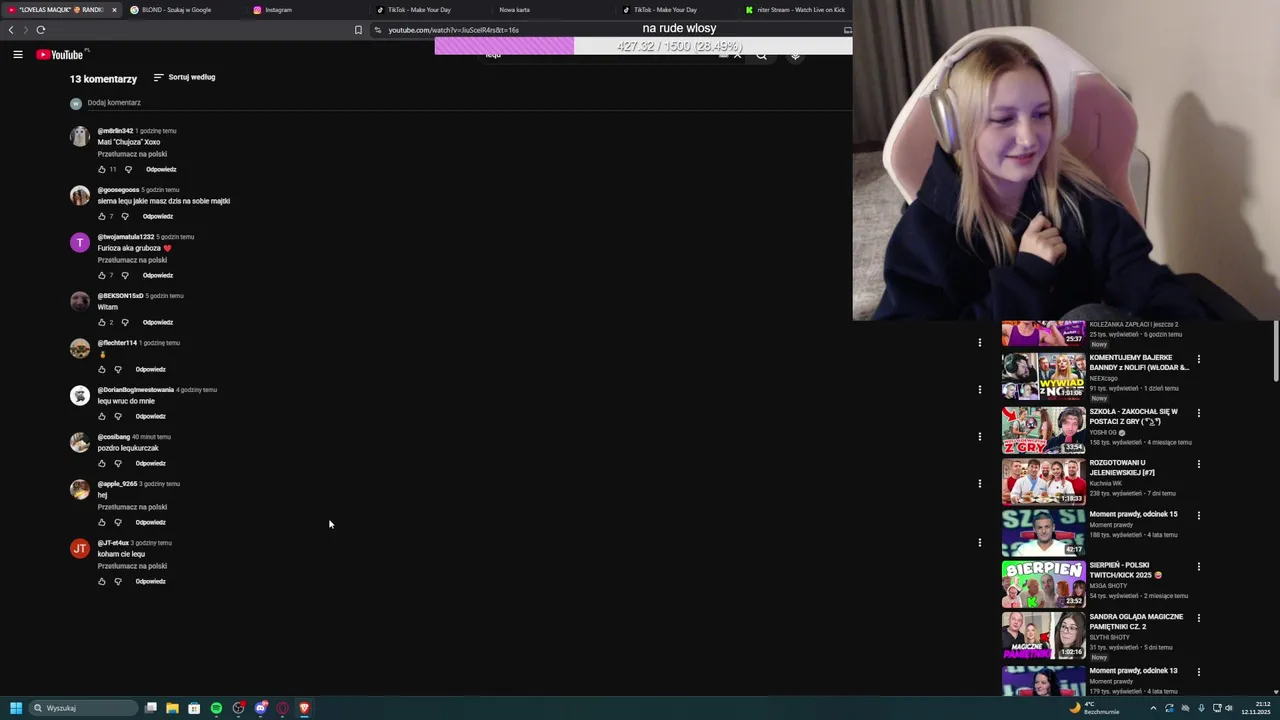This screenshot has height=720, width=1280.
Task: Reply to @goosegooss with Odpowiedz
Action: 158,216
